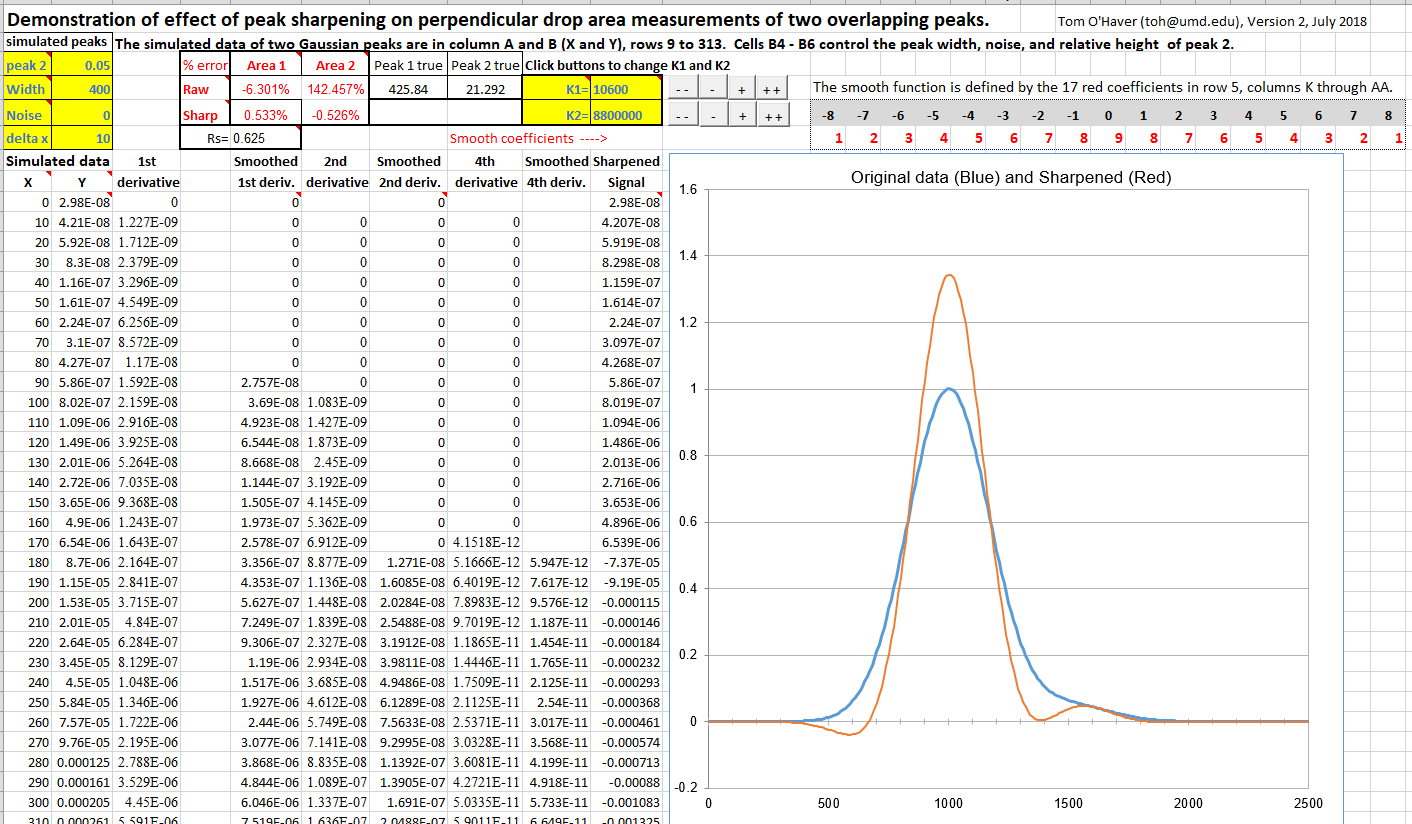Click the 'Area 2' header cell

[335, 65]
